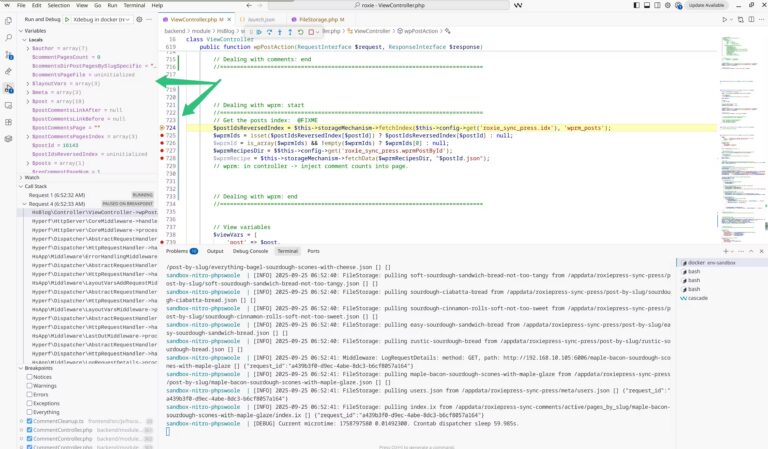Restart the debug session
The height and width of the screenshot is (449, 768).
click(300, 32)
